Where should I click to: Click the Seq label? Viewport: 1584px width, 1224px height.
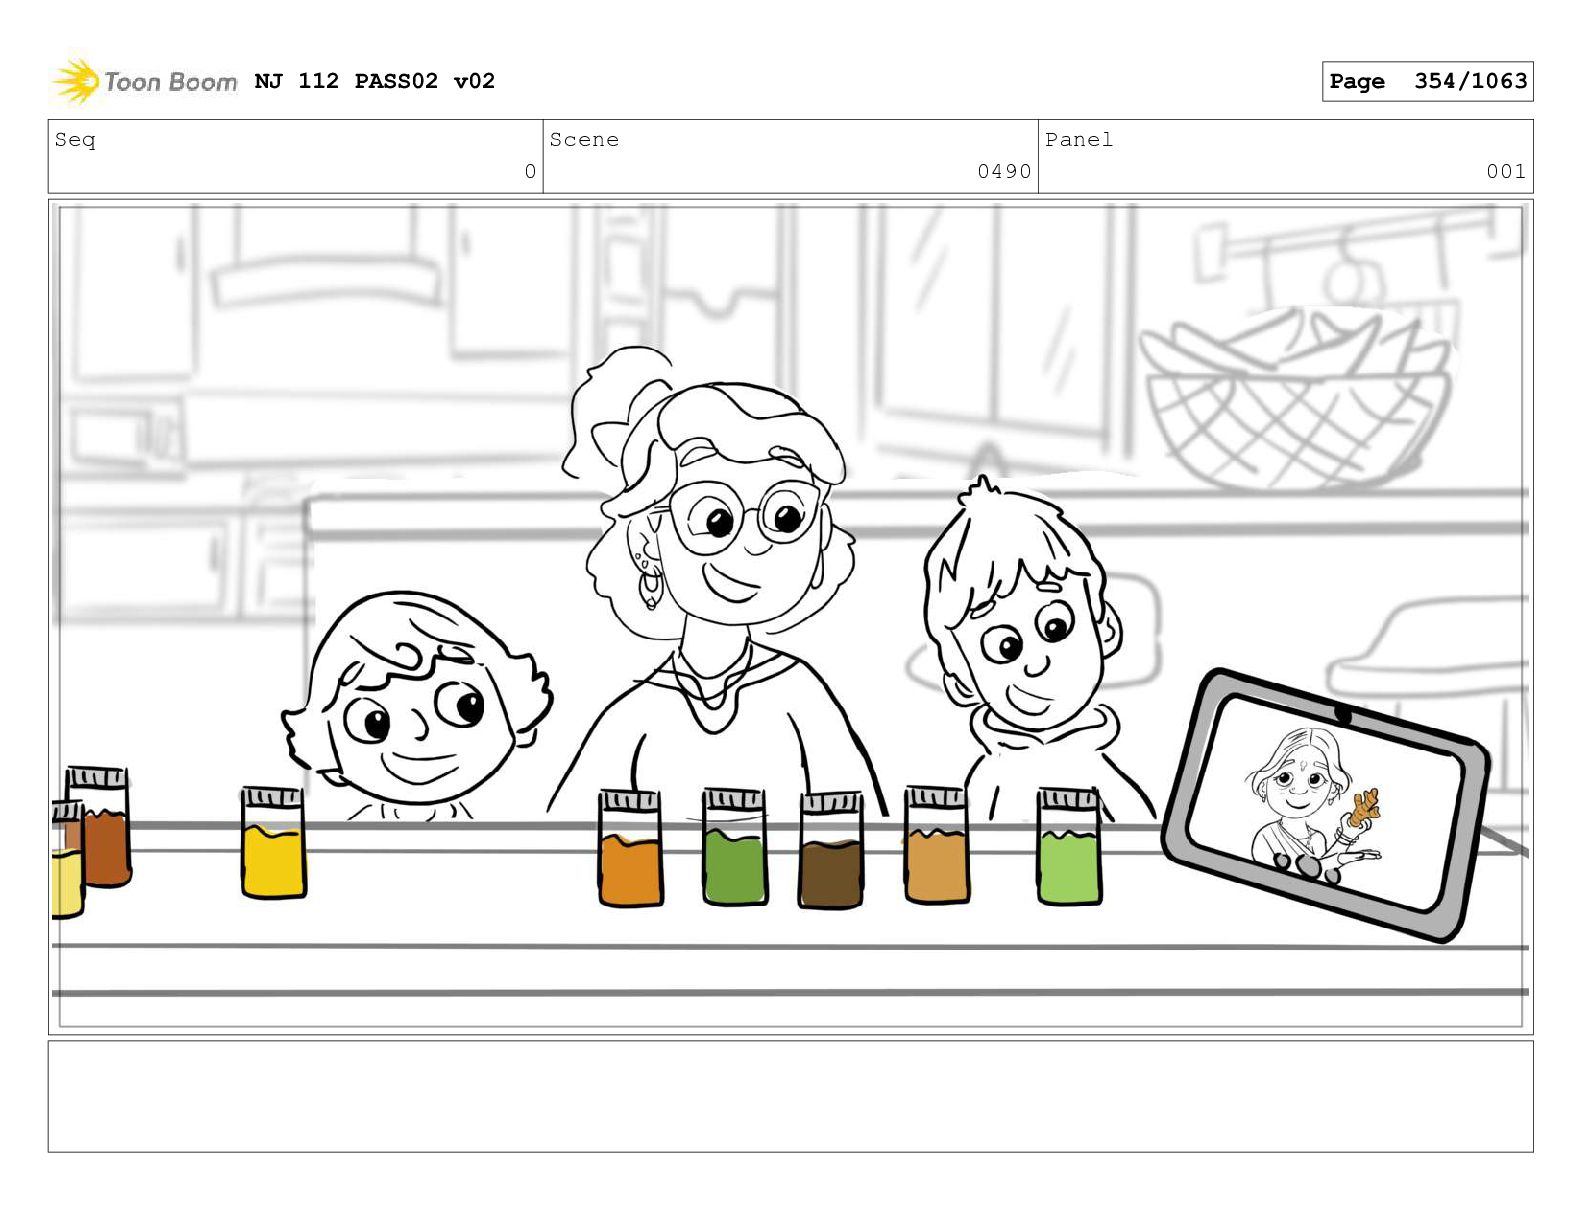75,140
